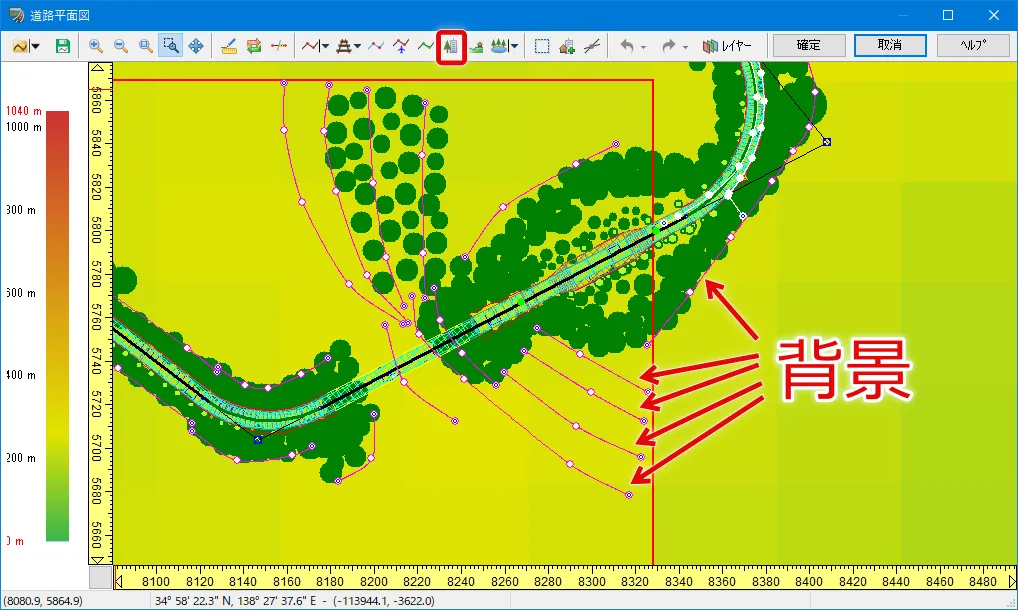Expand the lake tool dropdown arrow
The height and width of the screenshot is (610, 1018).
pos(514,46)
